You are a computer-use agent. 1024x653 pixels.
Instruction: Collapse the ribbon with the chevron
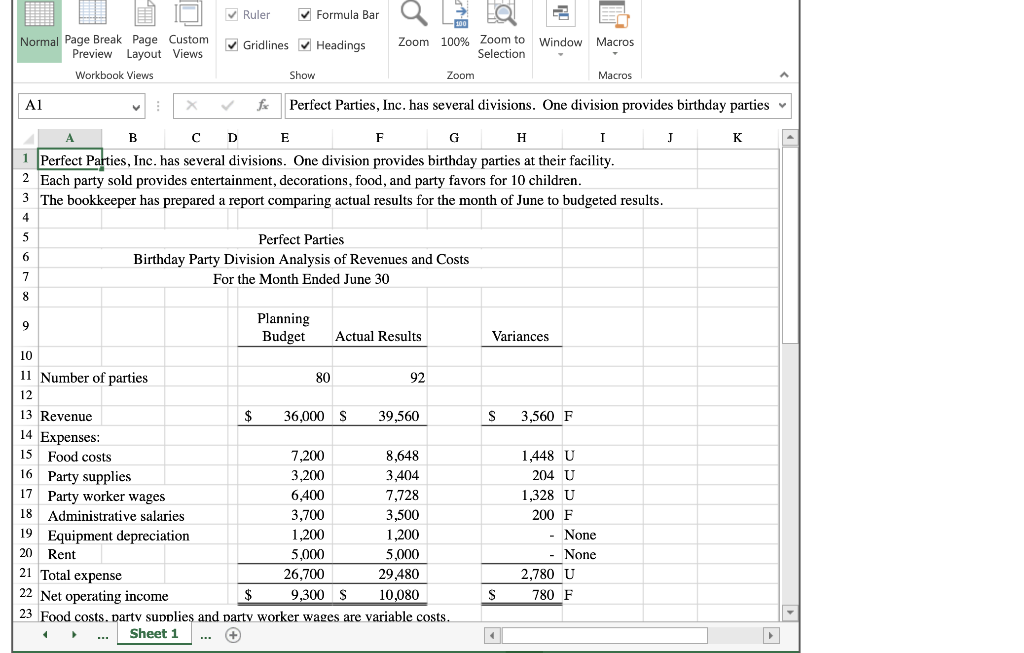[785, 73]
